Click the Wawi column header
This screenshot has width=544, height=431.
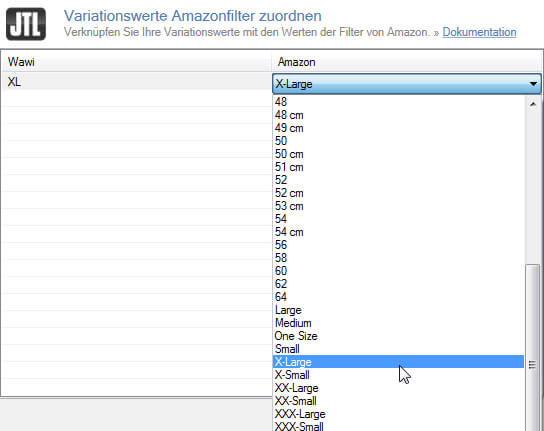136,62
